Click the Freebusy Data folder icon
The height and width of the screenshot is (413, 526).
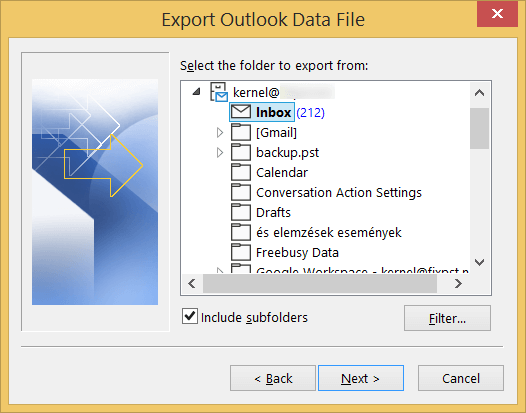click(241, 252)
